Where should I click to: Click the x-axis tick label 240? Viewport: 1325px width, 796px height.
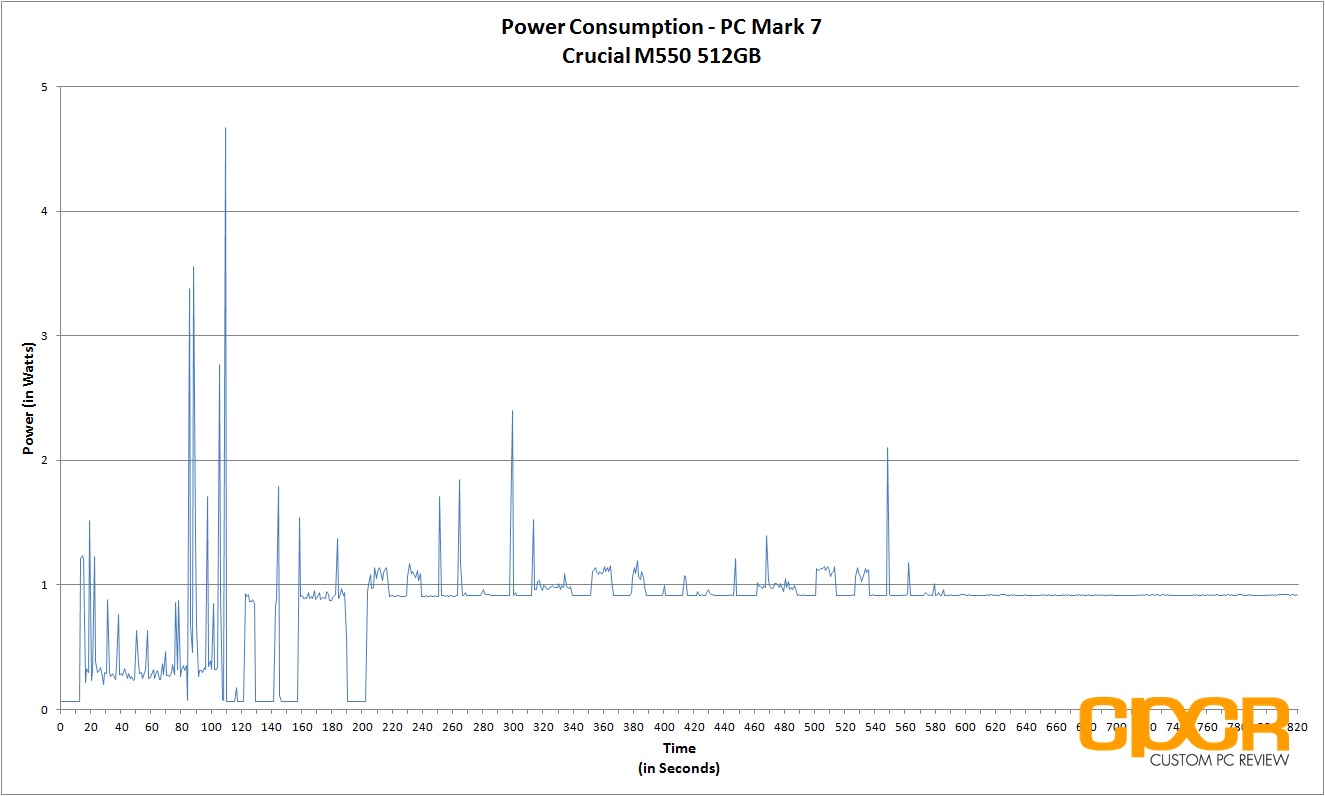[x=423, y=727]
